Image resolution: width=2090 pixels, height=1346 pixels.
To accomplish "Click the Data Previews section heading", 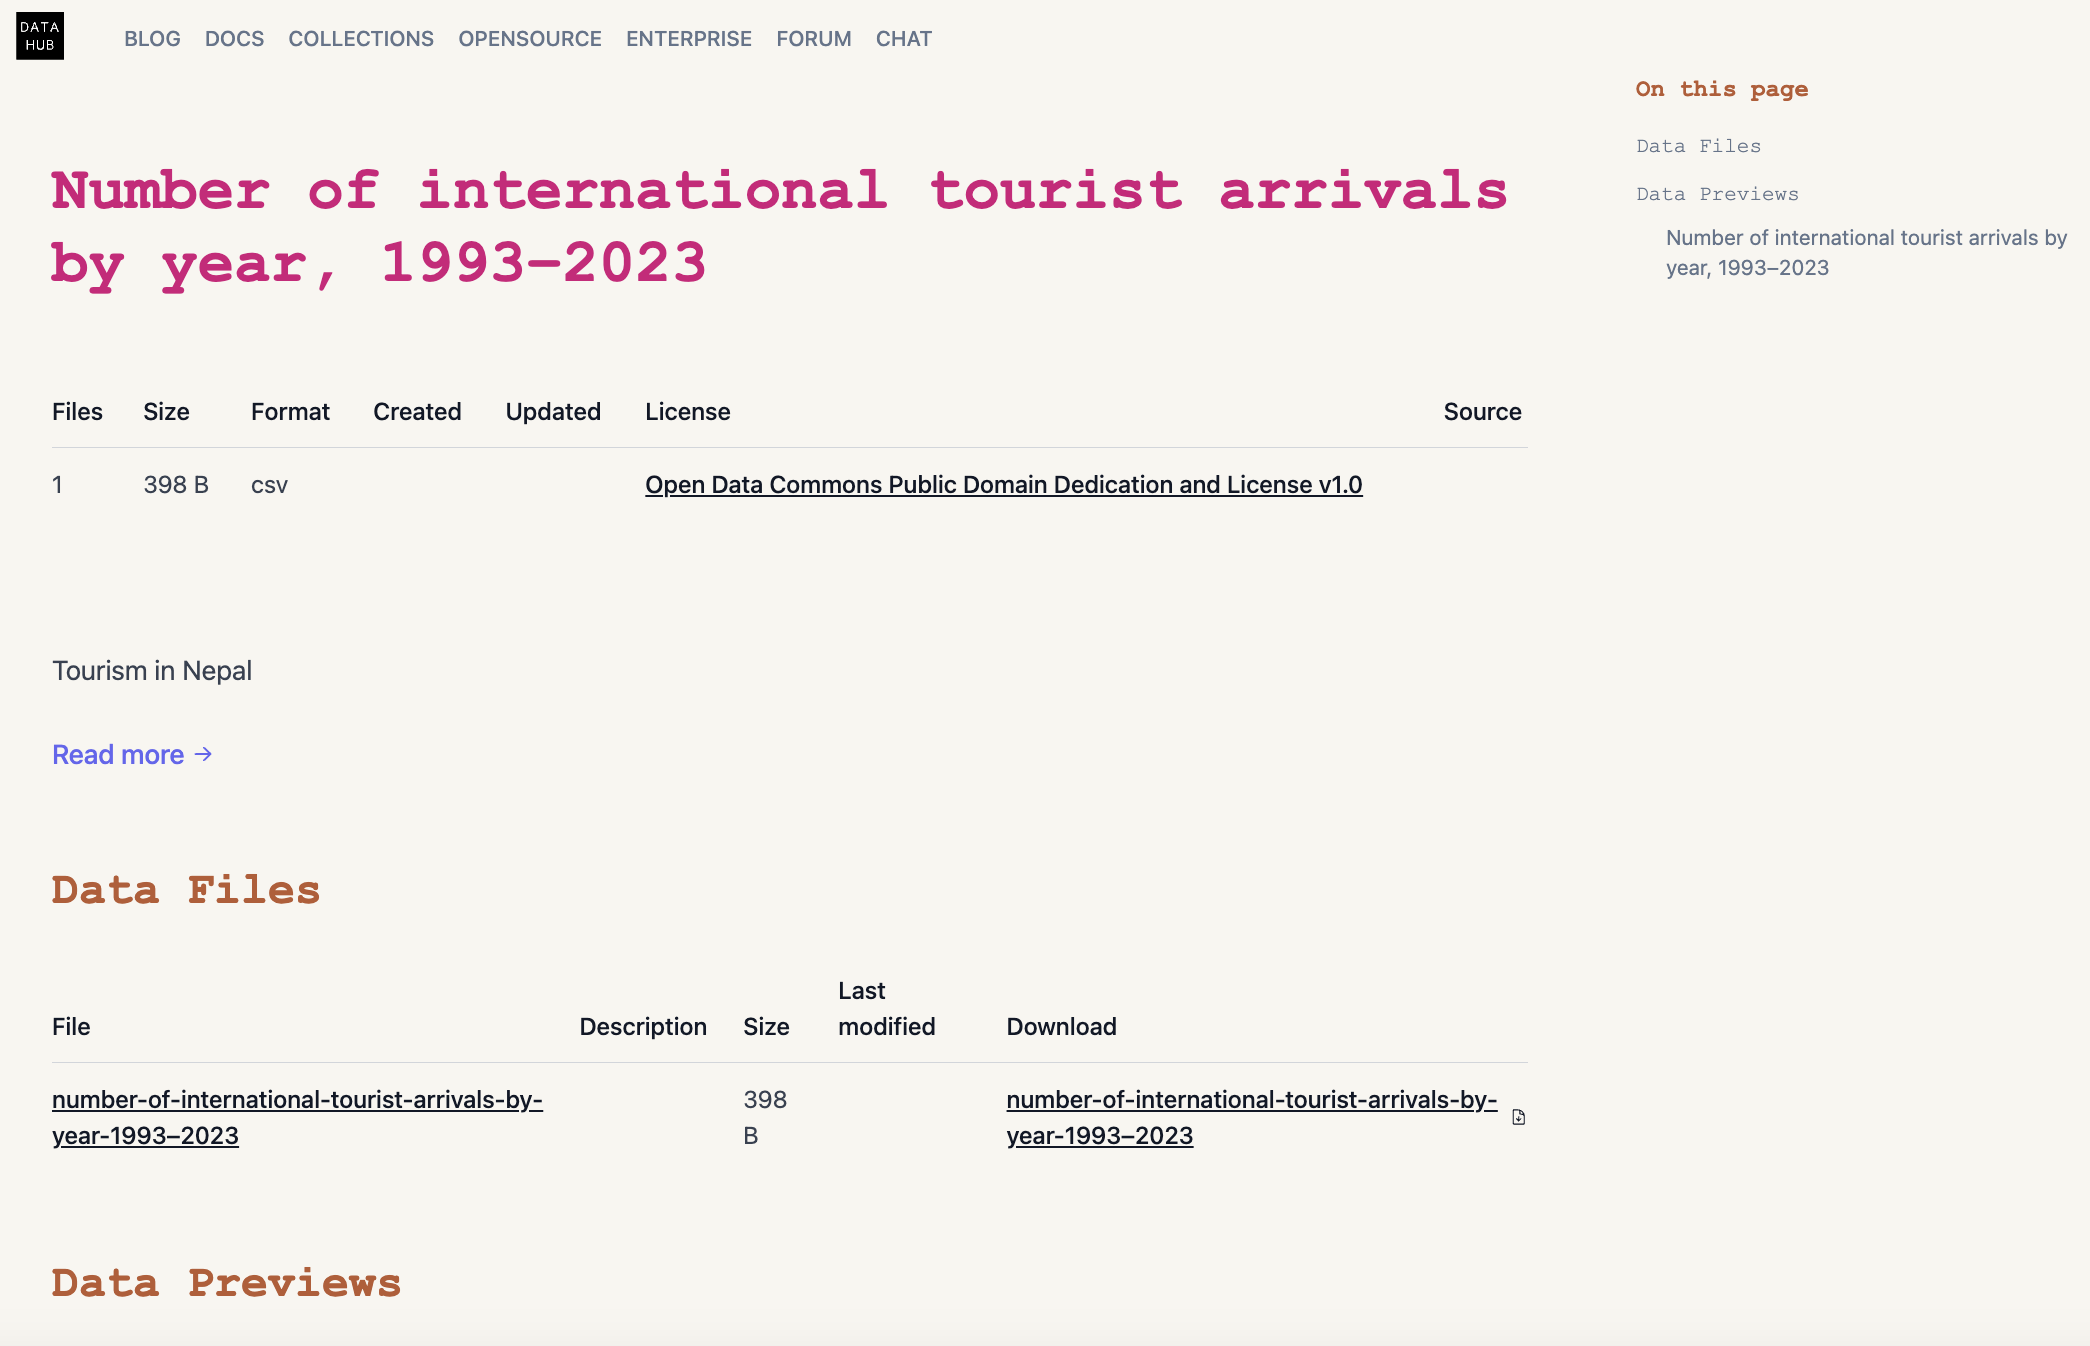I will tap(226, 1283).
